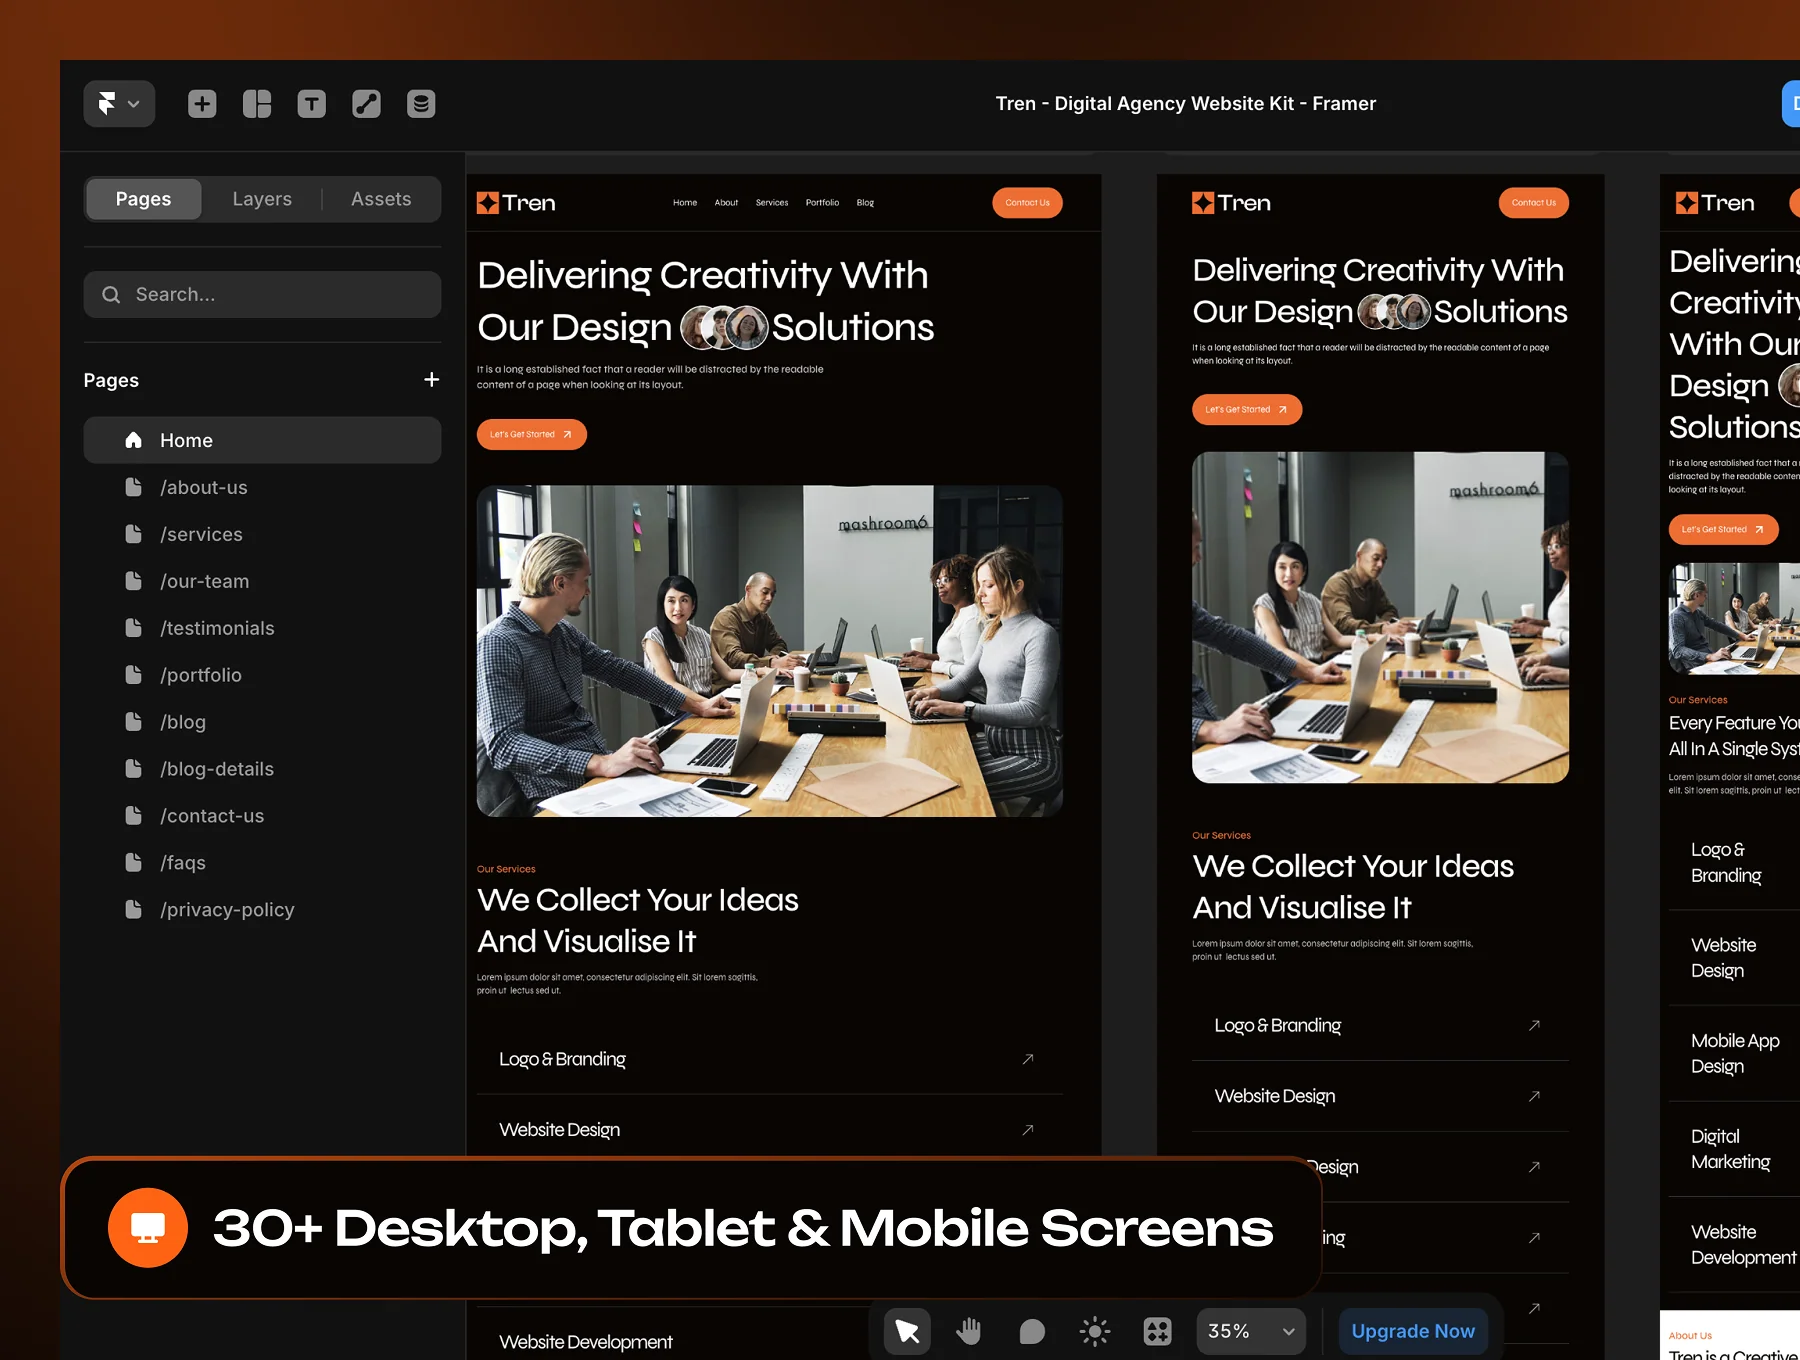Switch to the Pages tab
Viewport: 1800px width, 1360px height.
click(143, 199)
